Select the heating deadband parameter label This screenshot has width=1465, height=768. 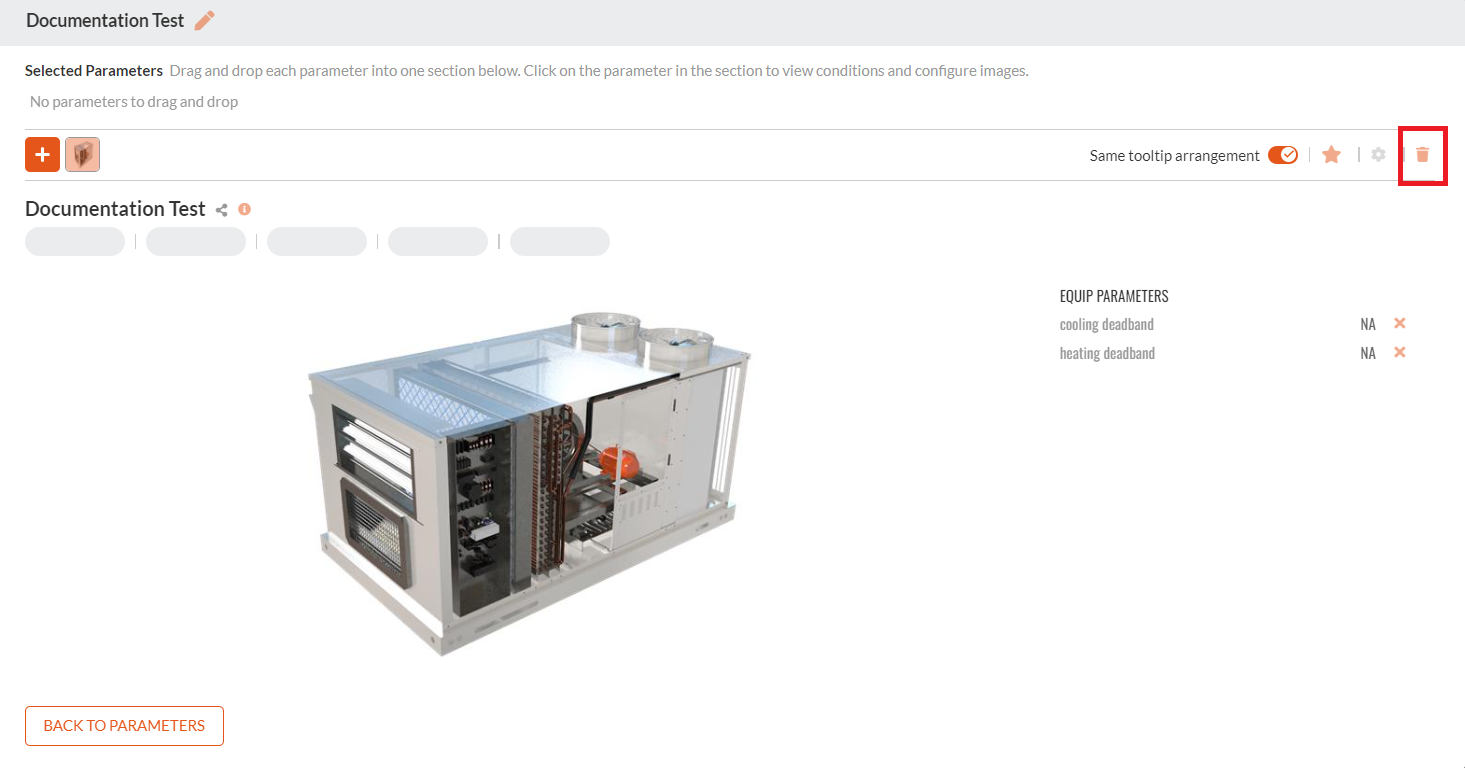click(x=1107, y=353)
